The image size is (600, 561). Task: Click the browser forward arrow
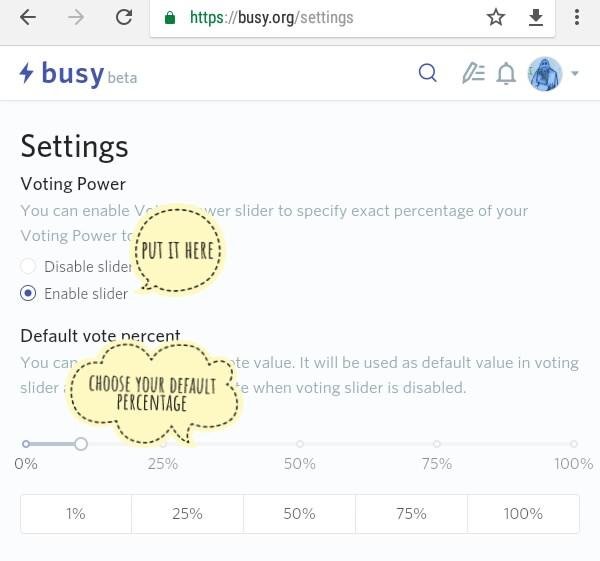(77, 17)
